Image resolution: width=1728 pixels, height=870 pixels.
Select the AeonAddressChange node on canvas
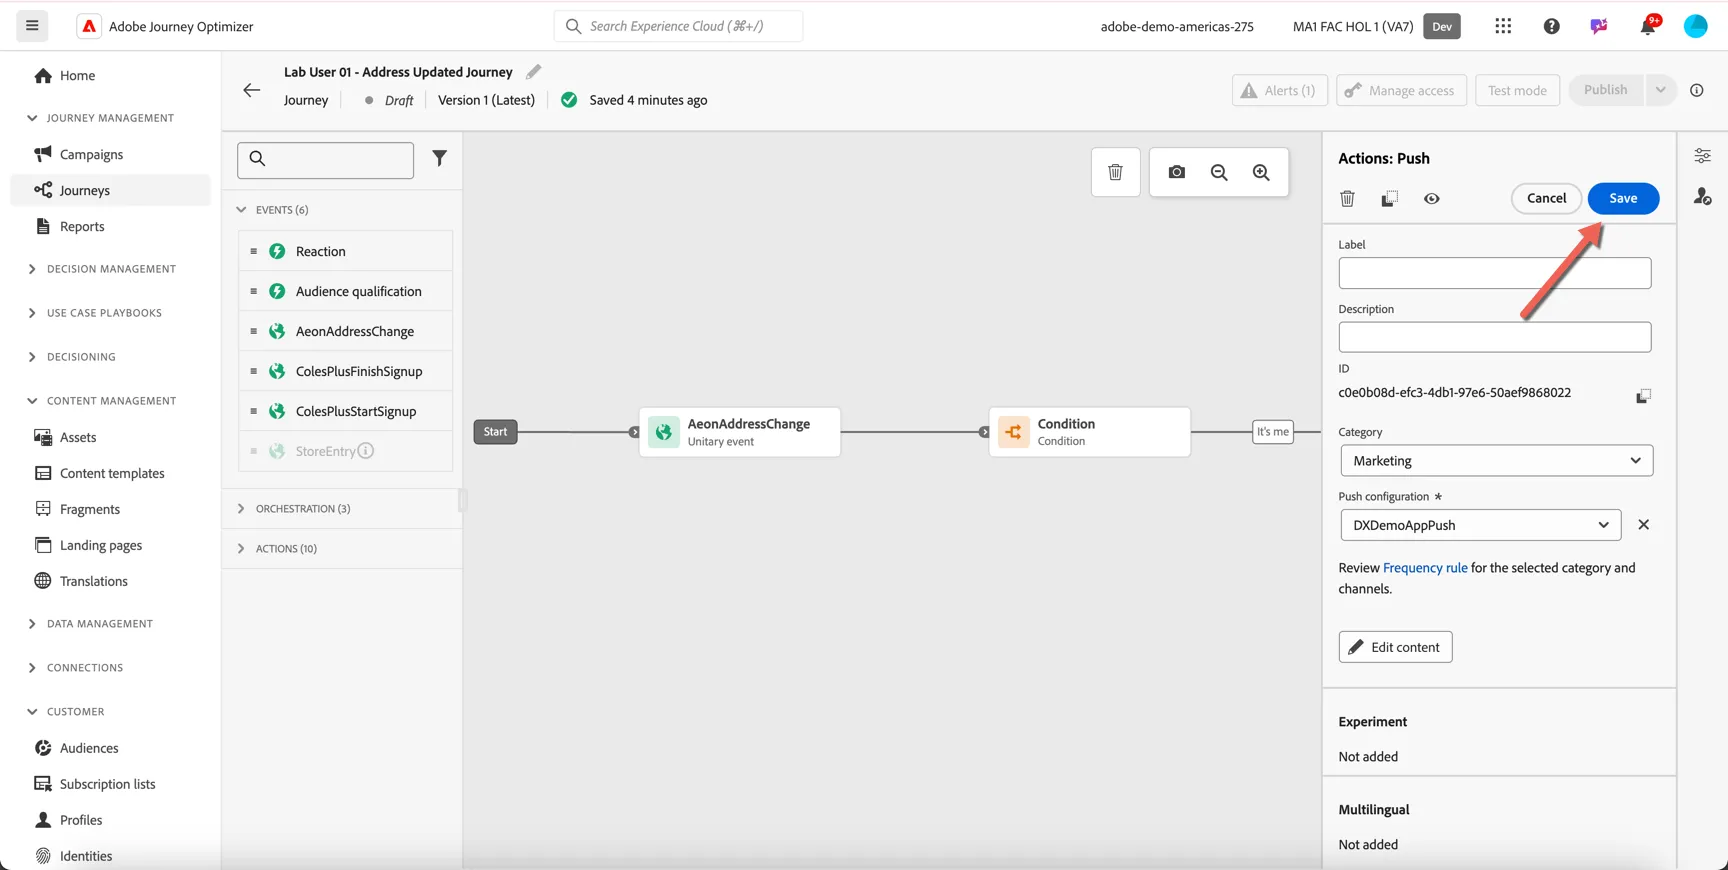(740, 432)
